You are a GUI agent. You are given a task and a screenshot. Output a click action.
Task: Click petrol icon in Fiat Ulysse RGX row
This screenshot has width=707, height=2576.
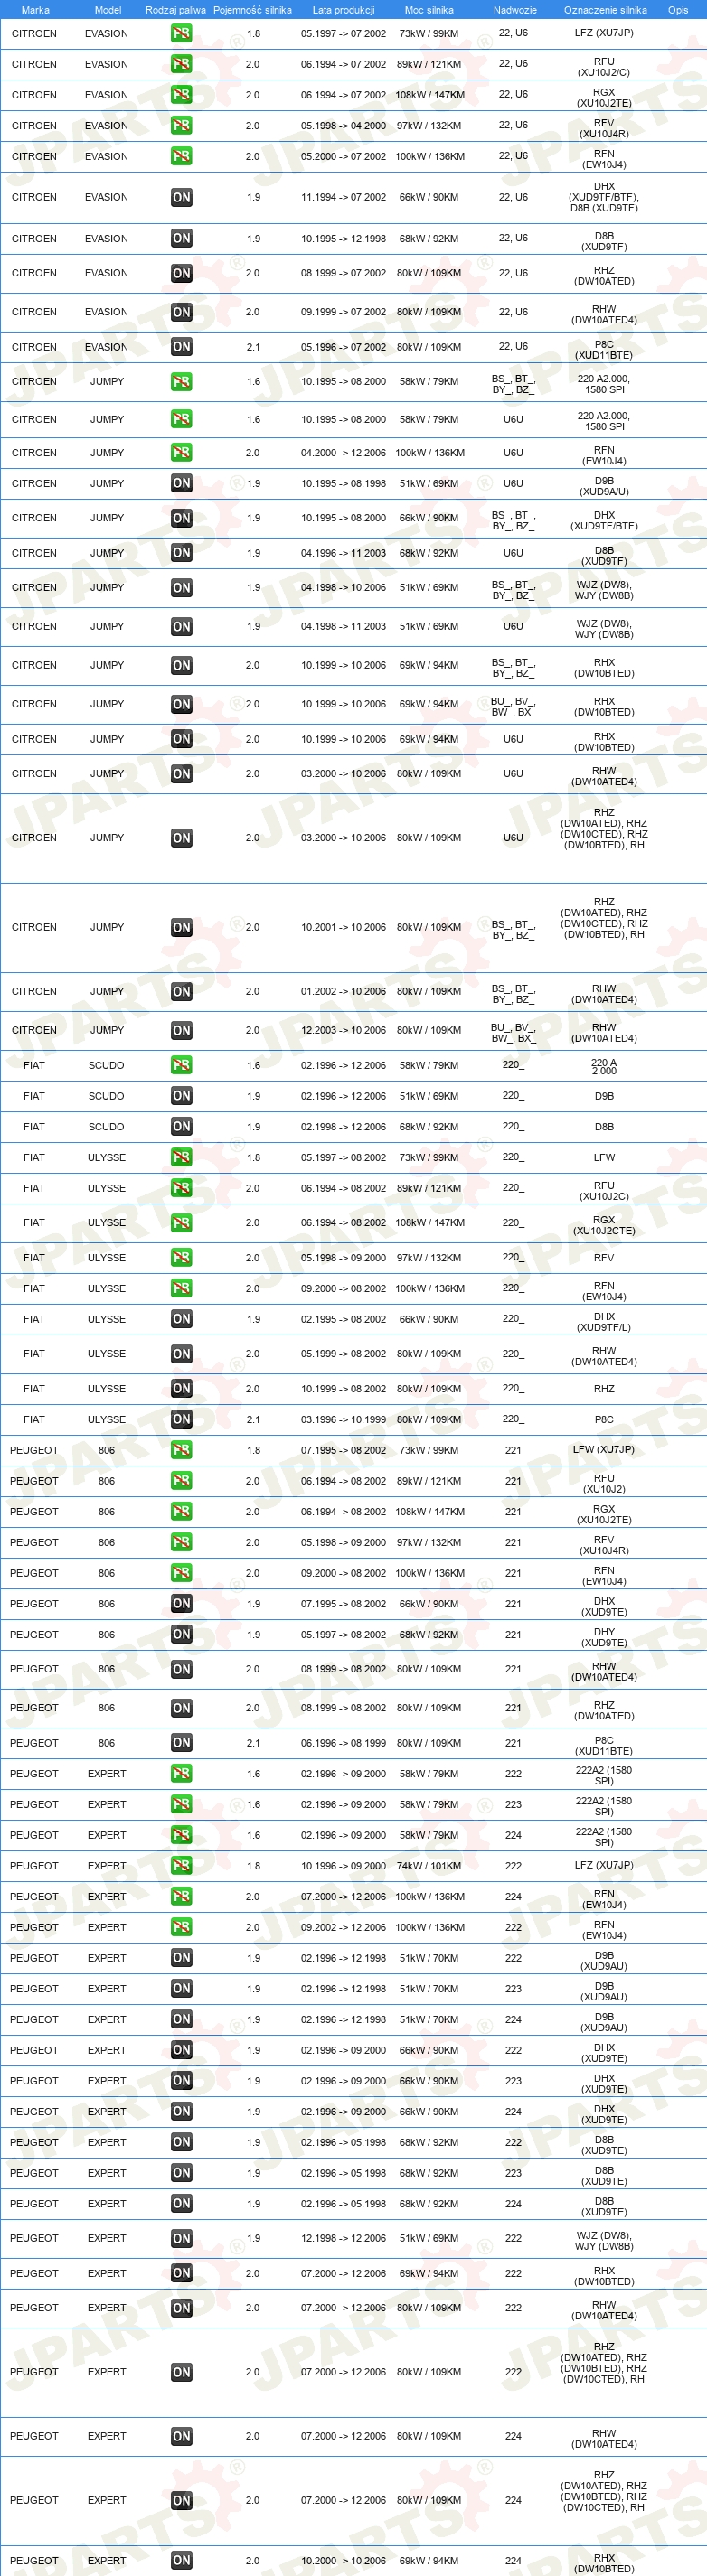click(181, 1223)
